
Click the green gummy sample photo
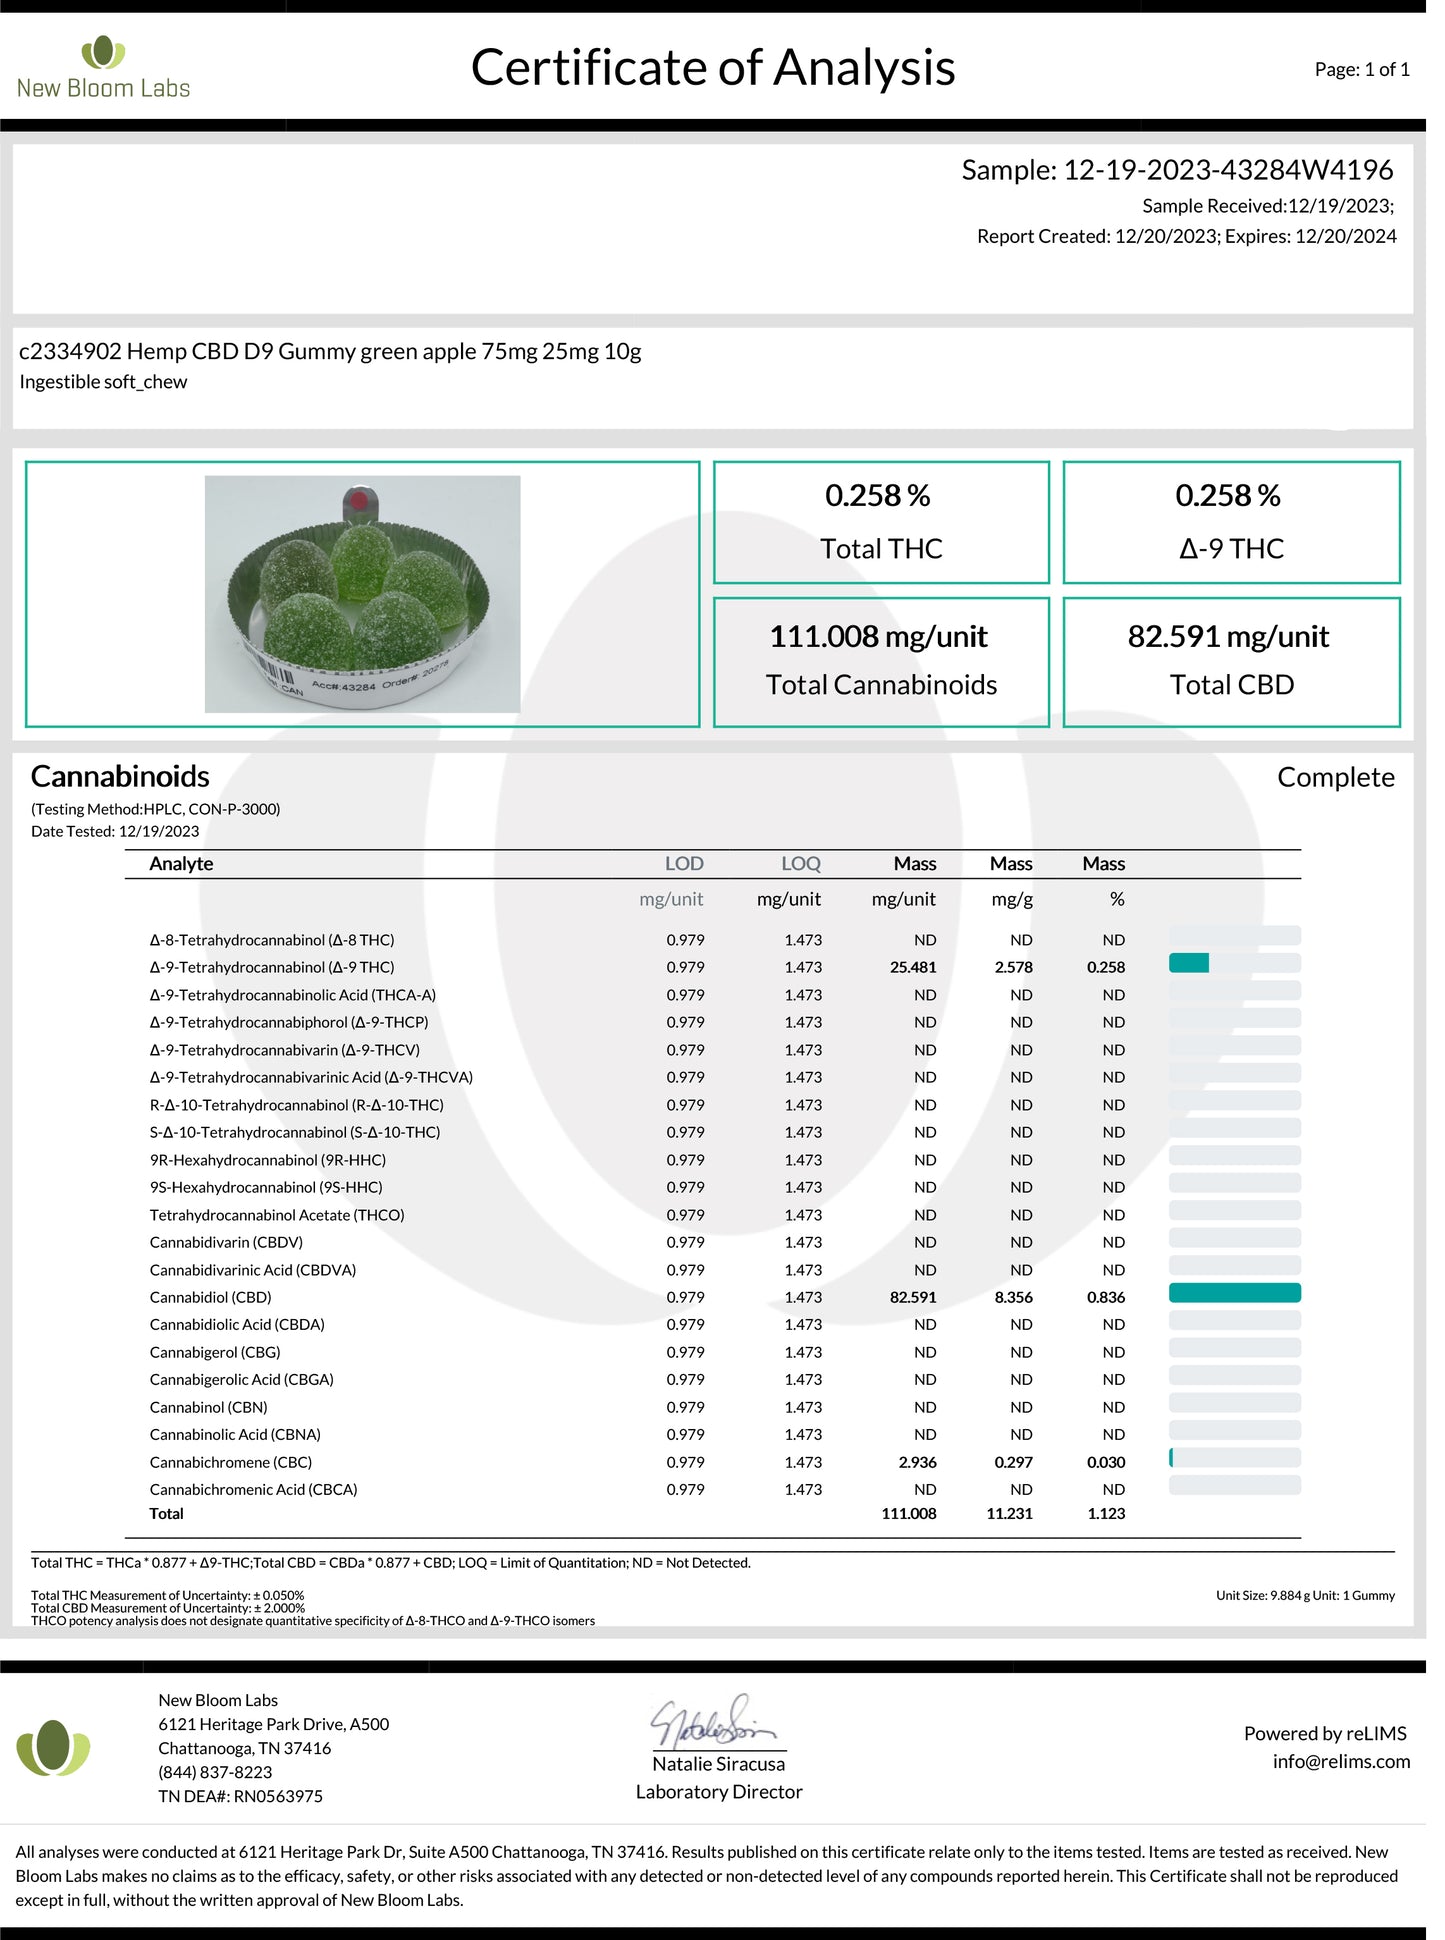coord(362,594)
